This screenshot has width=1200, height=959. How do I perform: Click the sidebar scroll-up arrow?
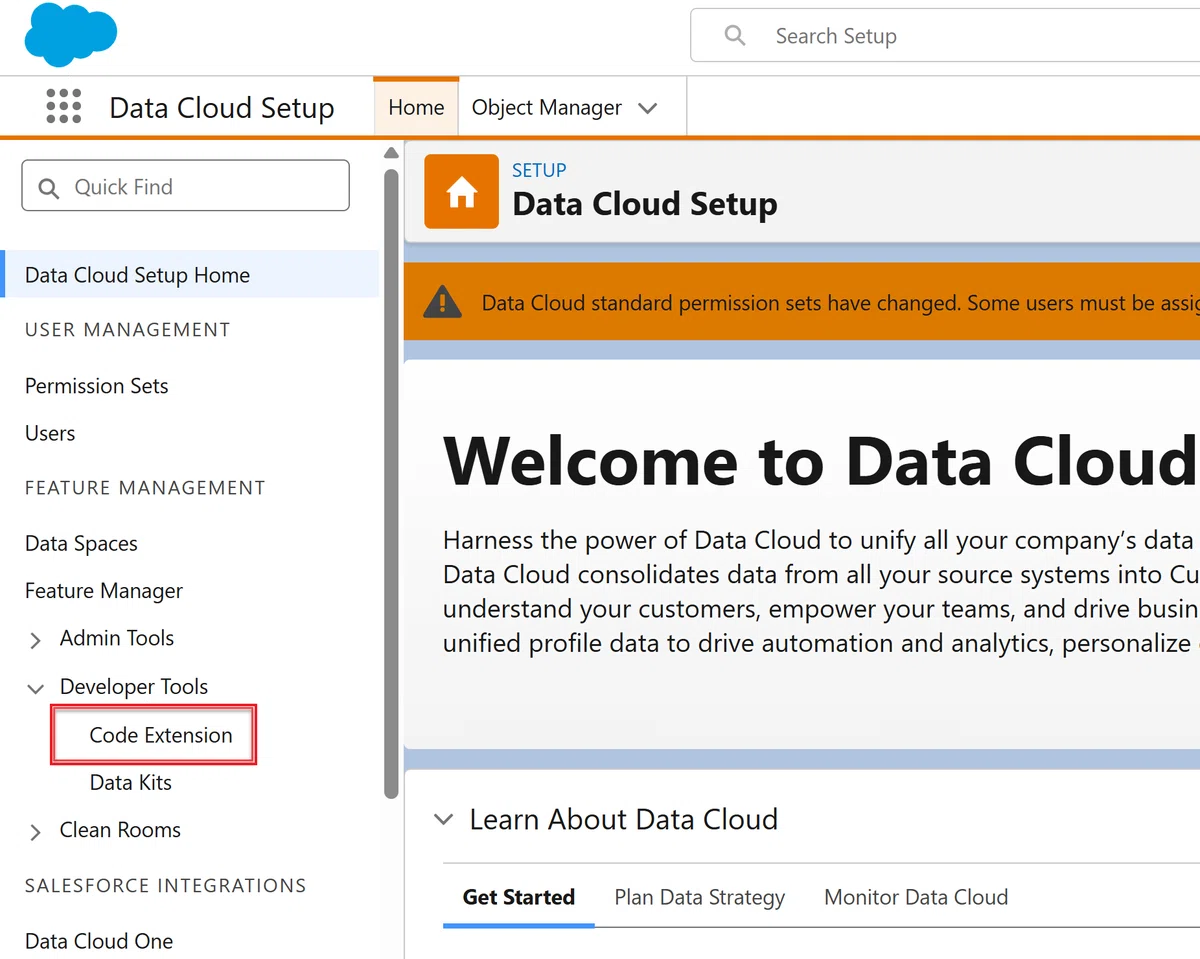click(391, 153)
